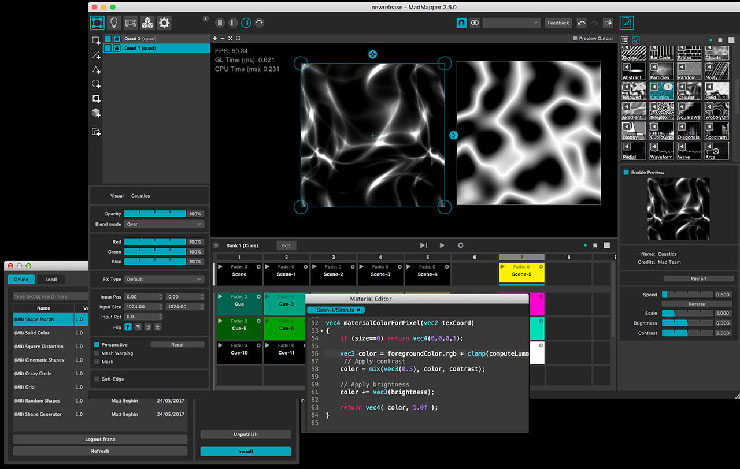This screenshot has height=469, width=740.
Task: Enable the Mesh Warping checkbox
Action: (x=97, y=353)
